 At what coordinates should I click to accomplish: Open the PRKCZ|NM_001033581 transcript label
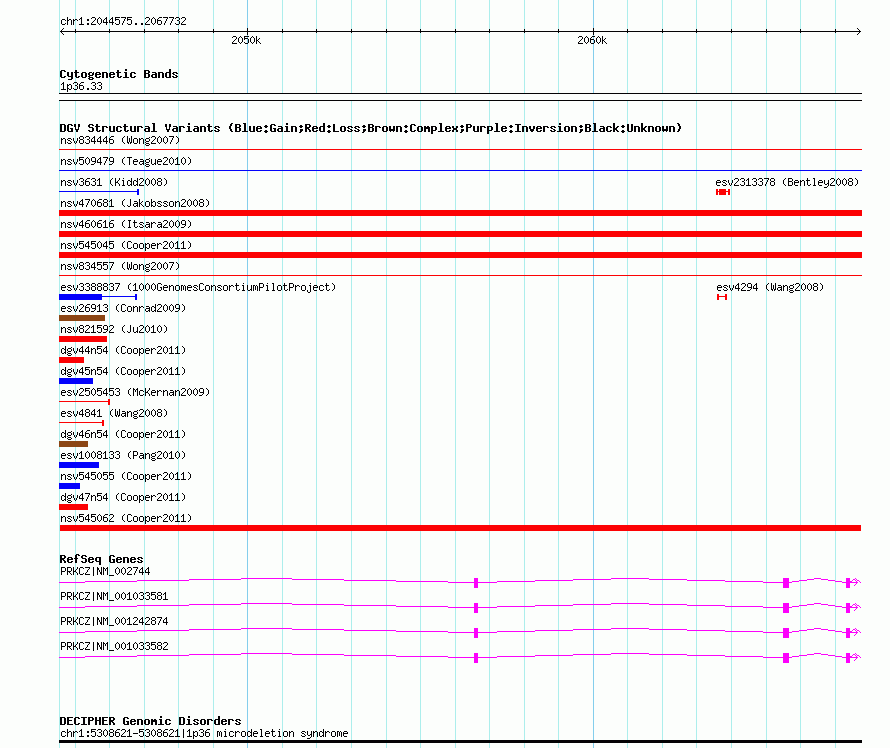pos(114,596)
